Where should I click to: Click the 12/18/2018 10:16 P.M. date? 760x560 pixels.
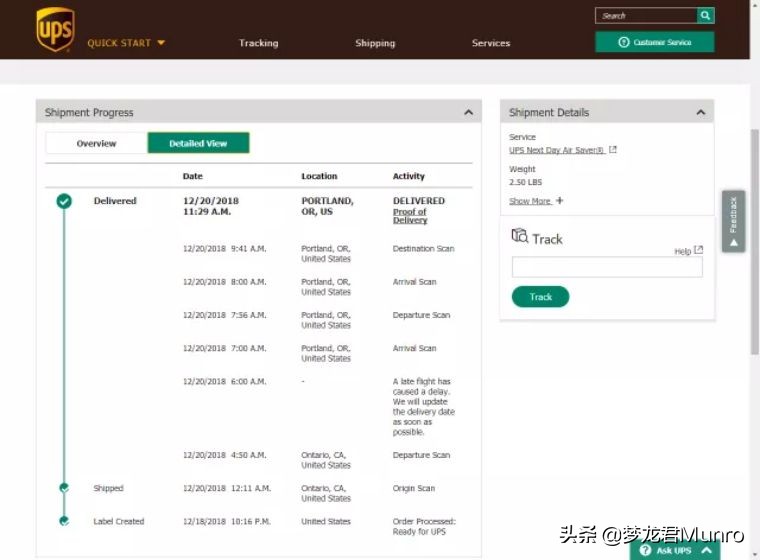226,521
